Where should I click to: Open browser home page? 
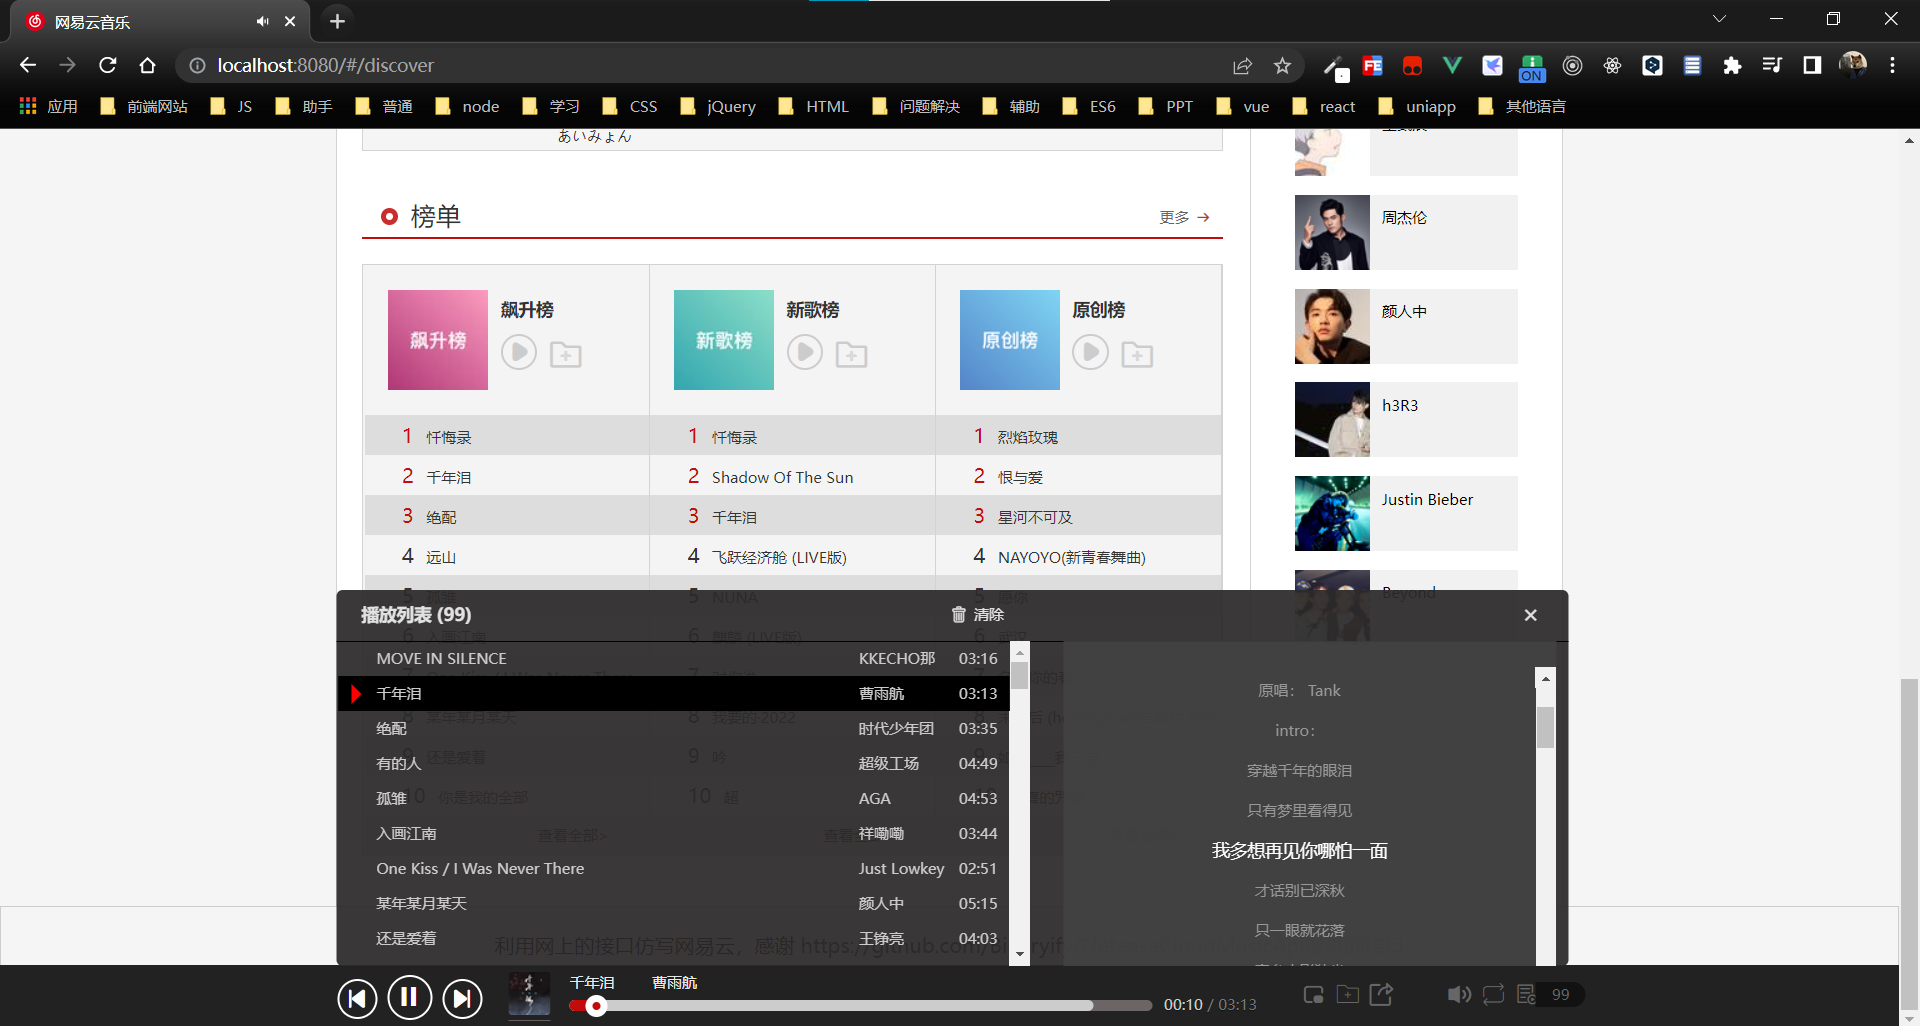coord(148,65)
